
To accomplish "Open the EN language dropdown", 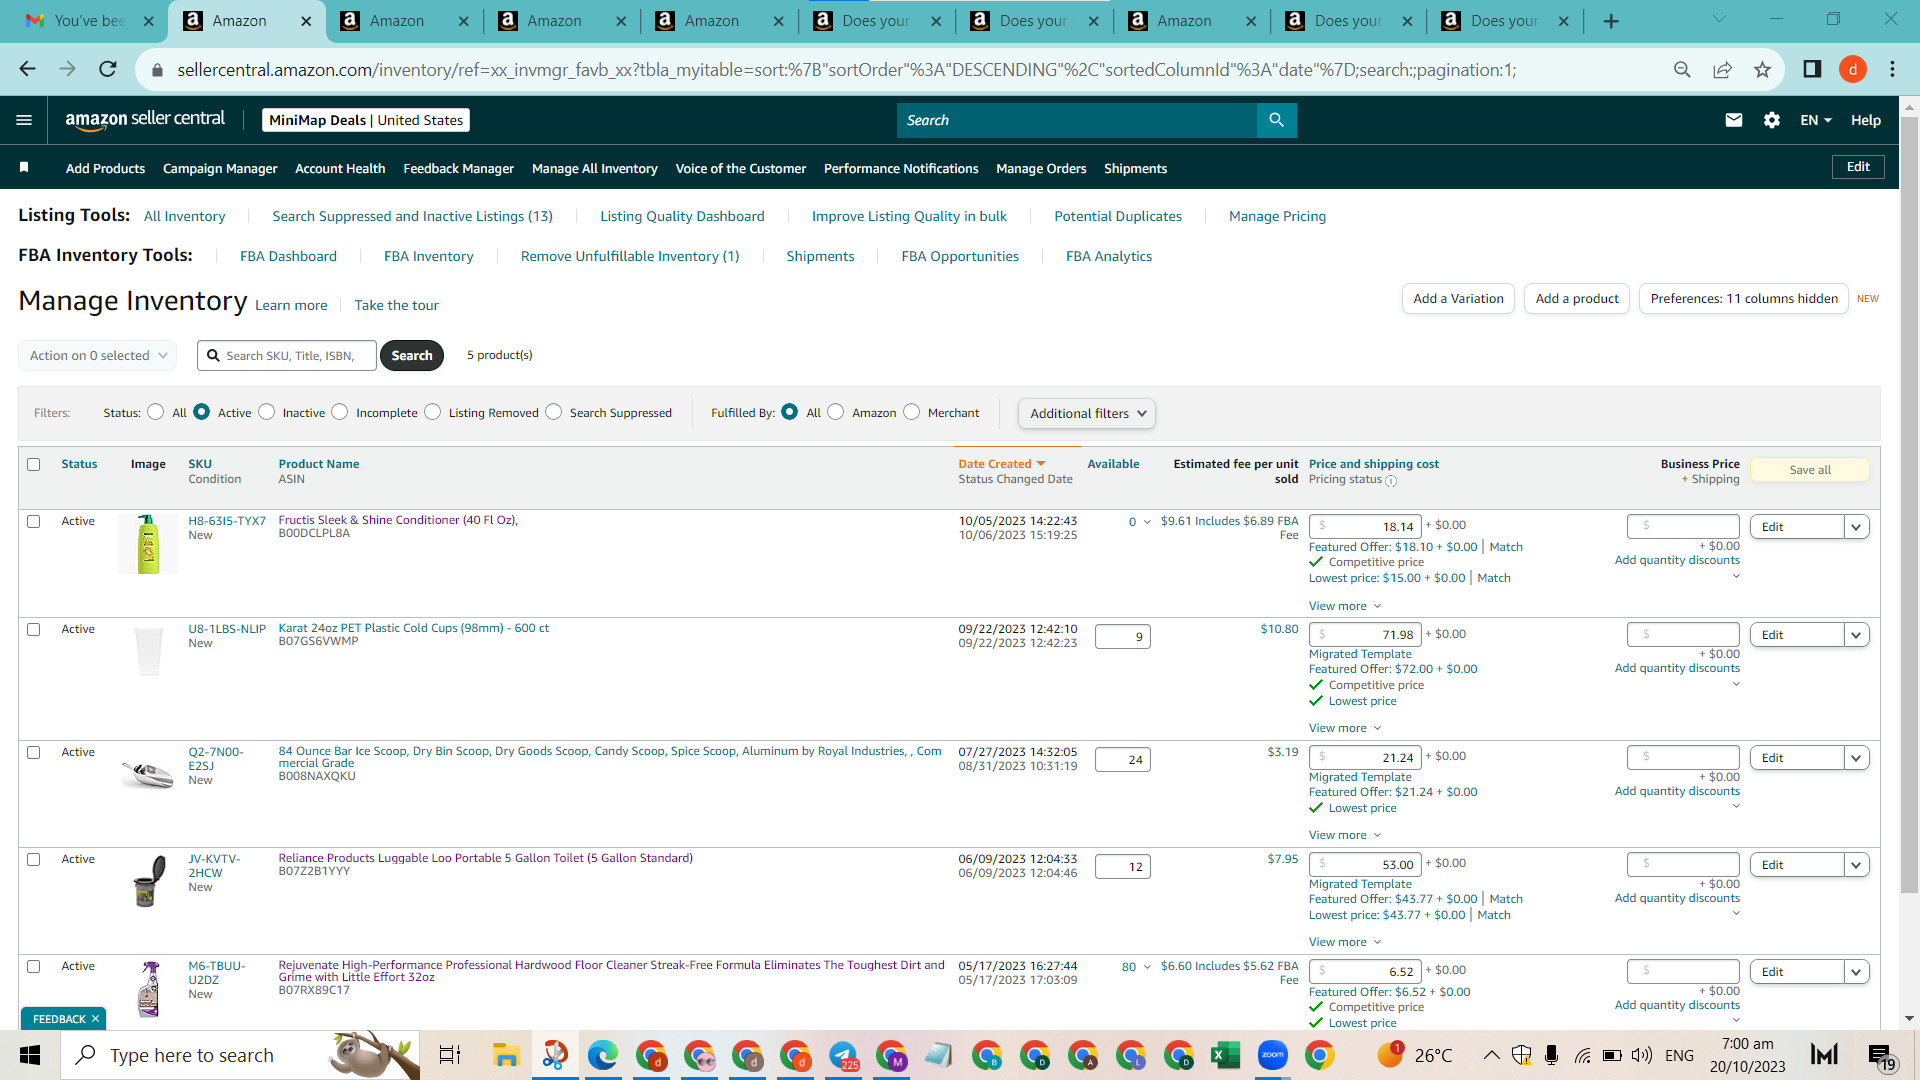I will coord(1816,120).
